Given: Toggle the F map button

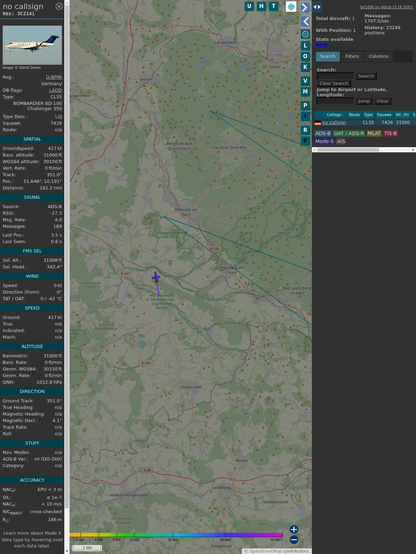Looking at the screenshot, I should tap(305, 141).
